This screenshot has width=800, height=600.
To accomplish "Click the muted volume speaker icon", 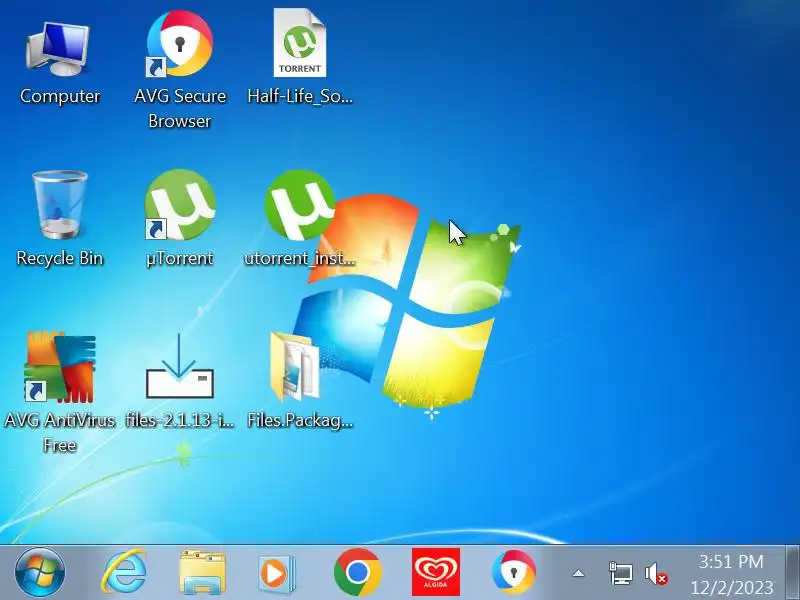I will [x=656, y=573].
